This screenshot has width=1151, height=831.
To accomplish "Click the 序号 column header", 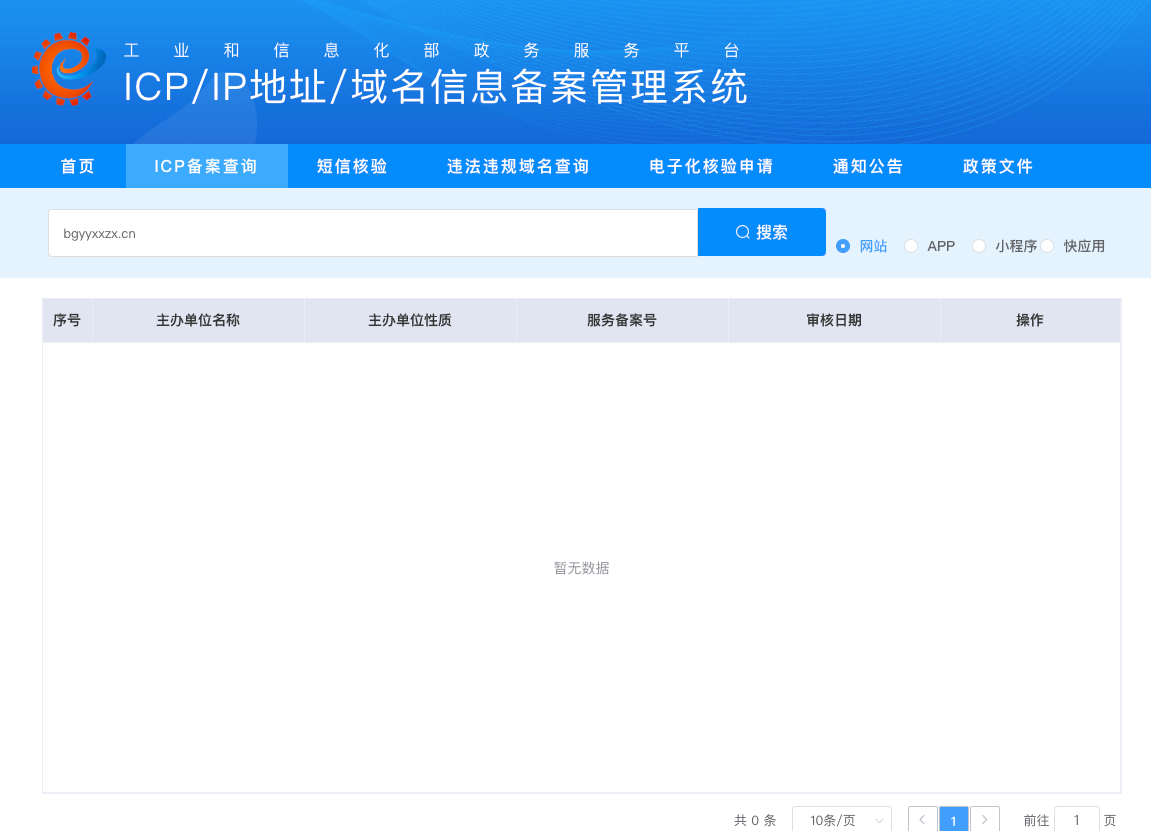I will [x=67, y=321].
